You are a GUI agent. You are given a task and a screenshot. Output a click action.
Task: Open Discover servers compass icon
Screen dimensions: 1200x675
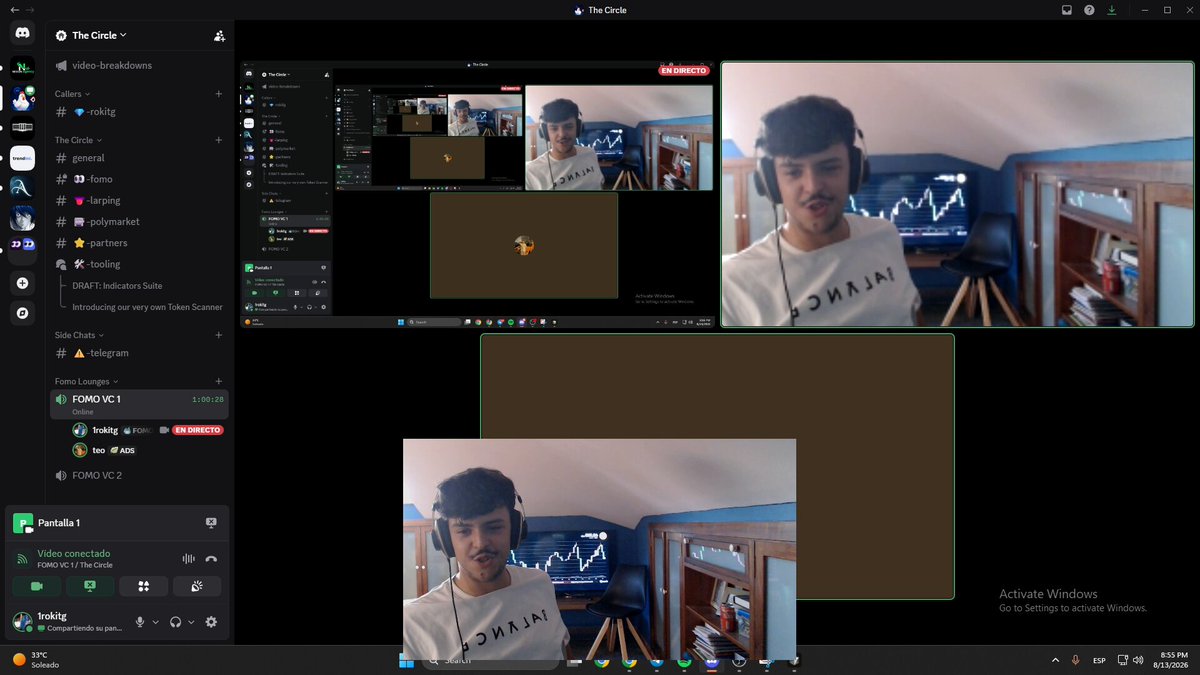(22, 313)
